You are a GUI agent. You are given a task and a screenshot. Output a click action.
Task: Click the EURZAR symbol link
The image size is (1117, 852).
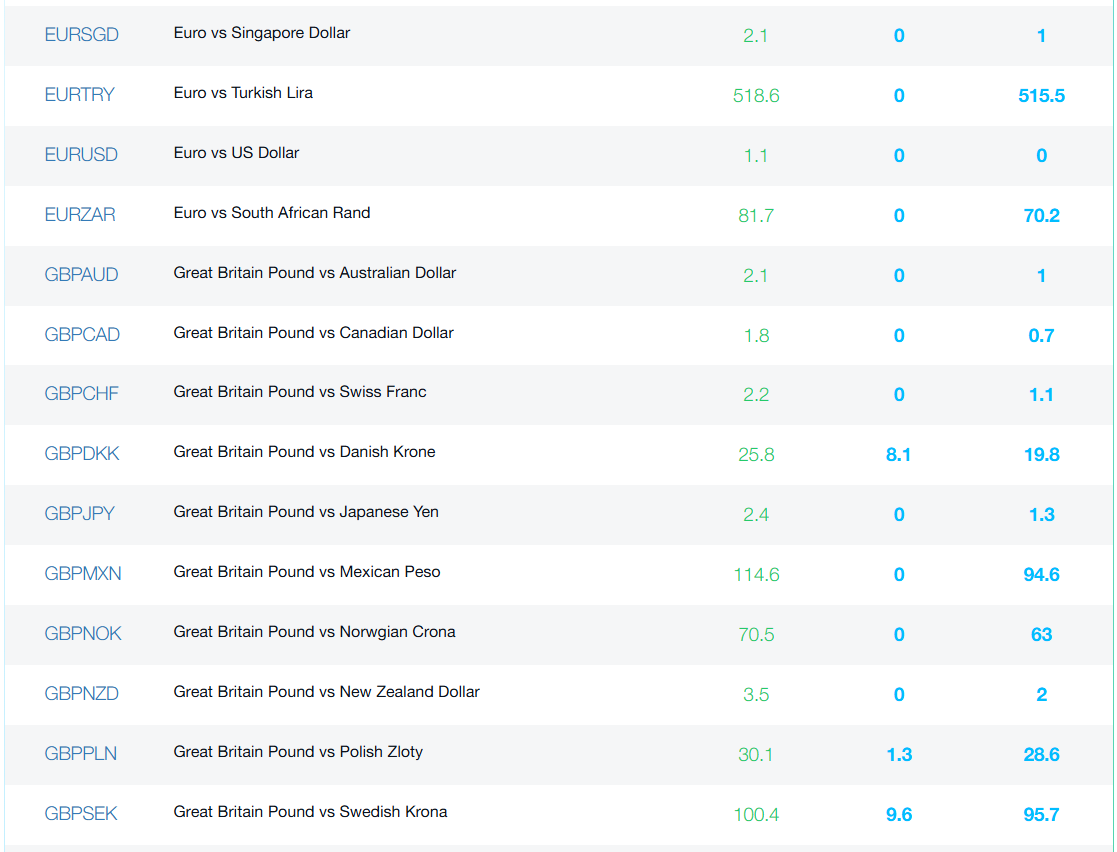point(80,215)
